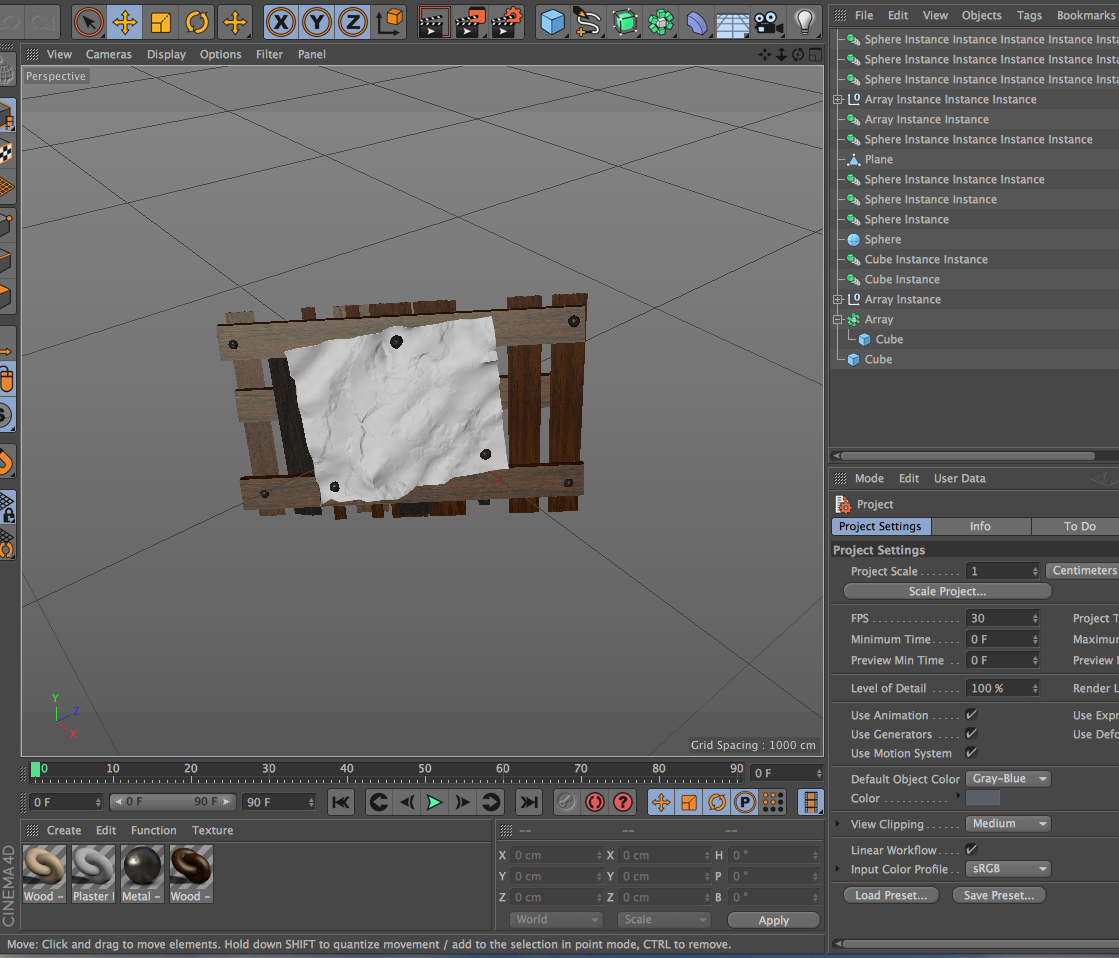
Task: Click the Record Active Objects icon
Action: point(596,802)
